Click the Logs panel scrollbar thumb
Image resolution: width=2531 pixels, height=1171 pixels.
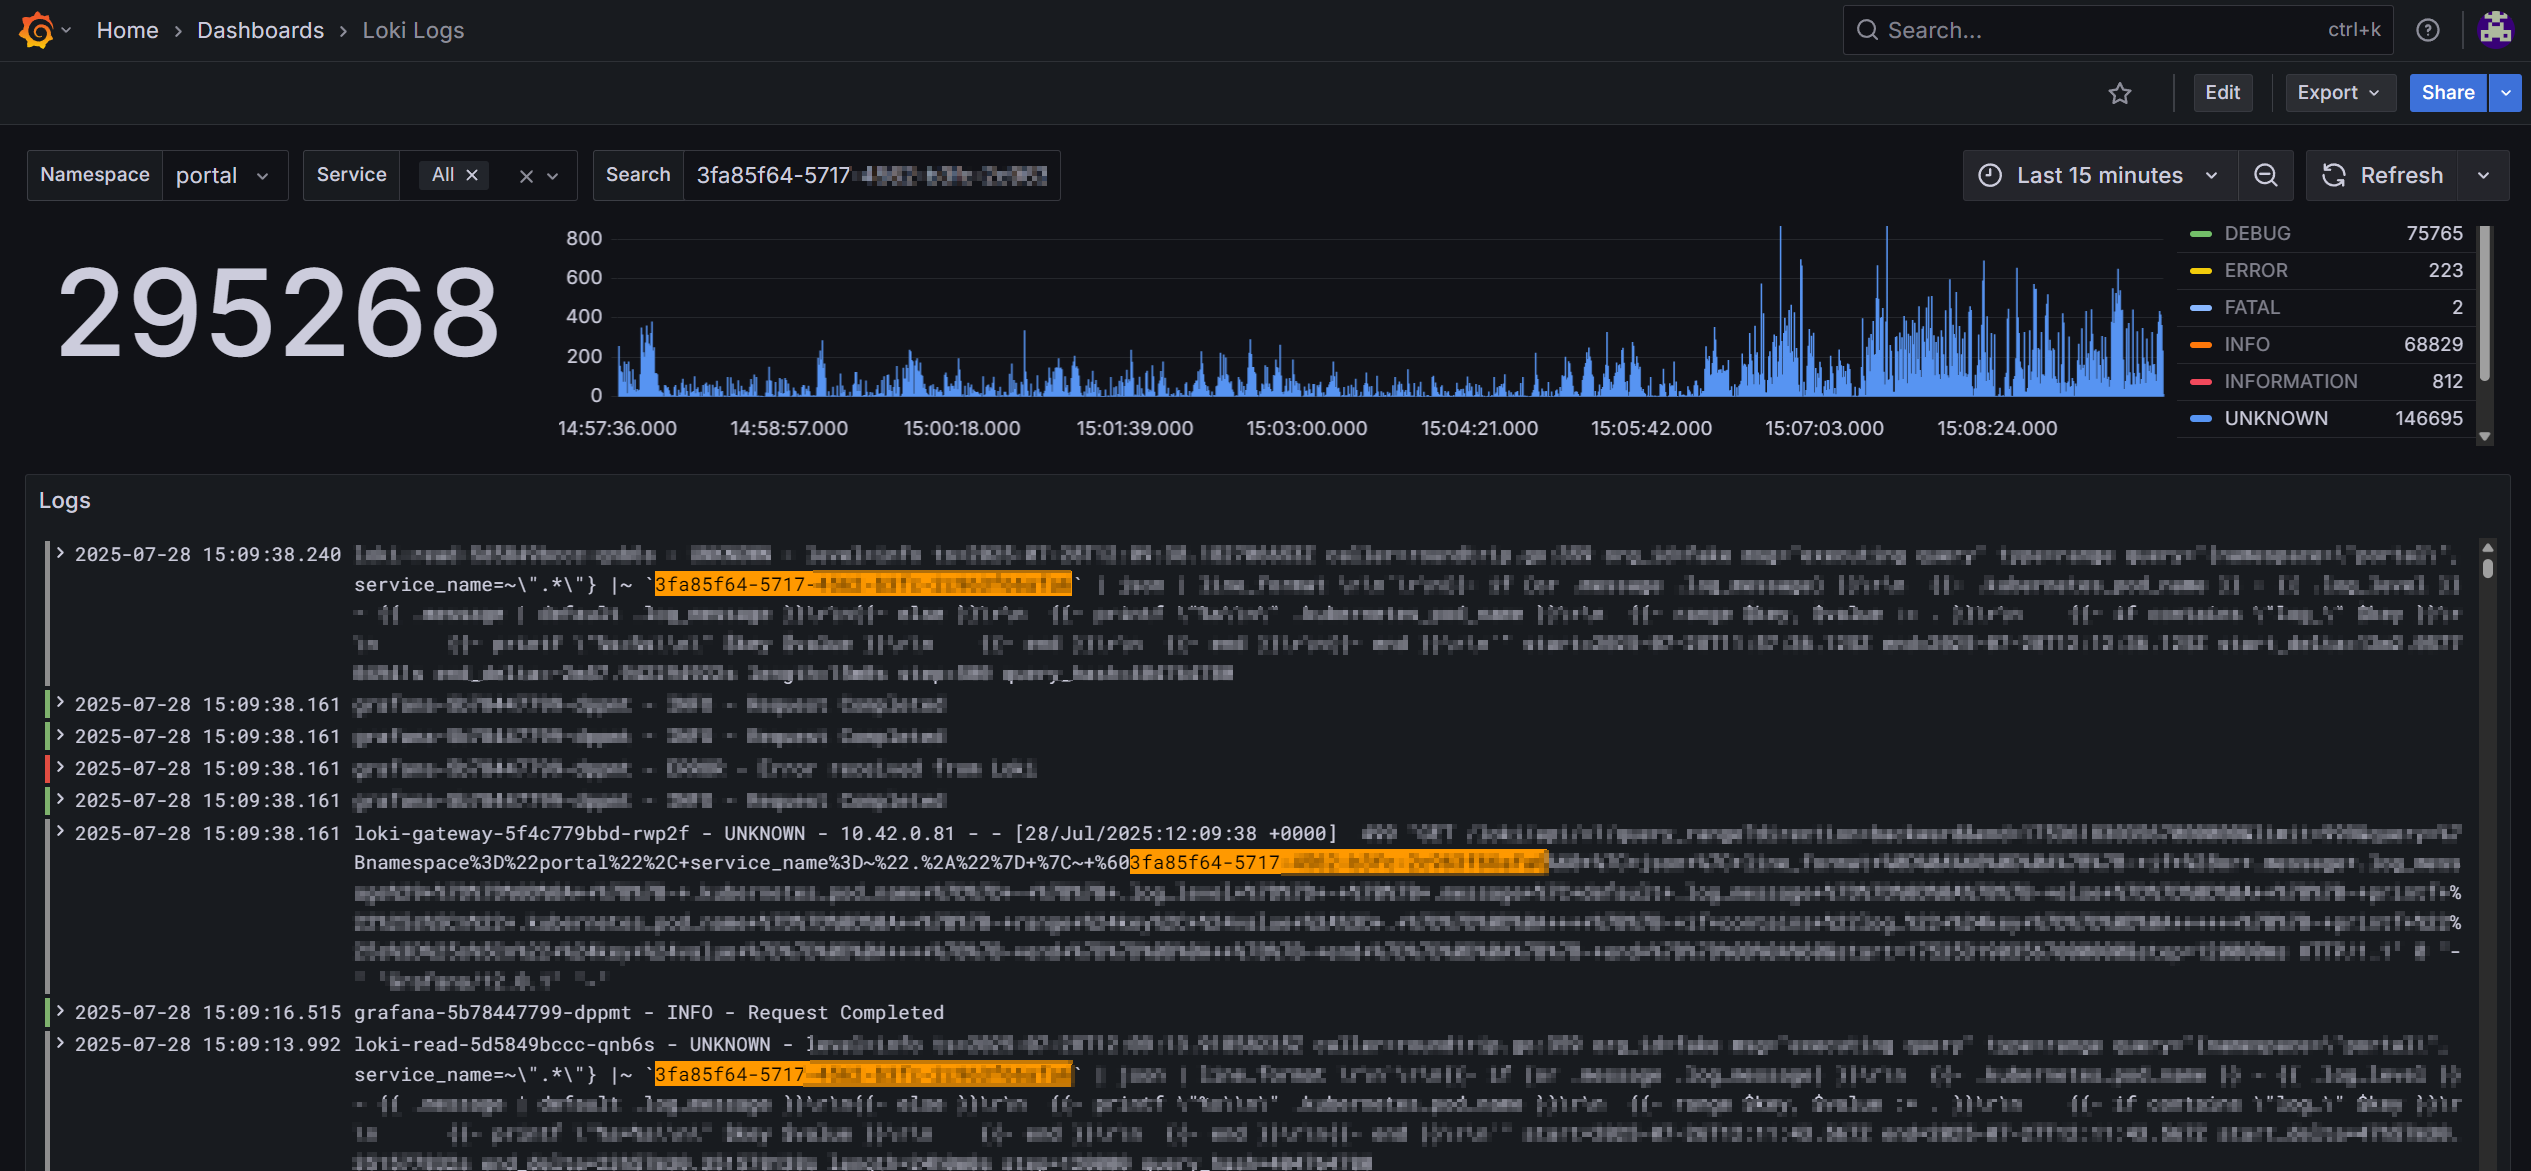coord(2488,567)
